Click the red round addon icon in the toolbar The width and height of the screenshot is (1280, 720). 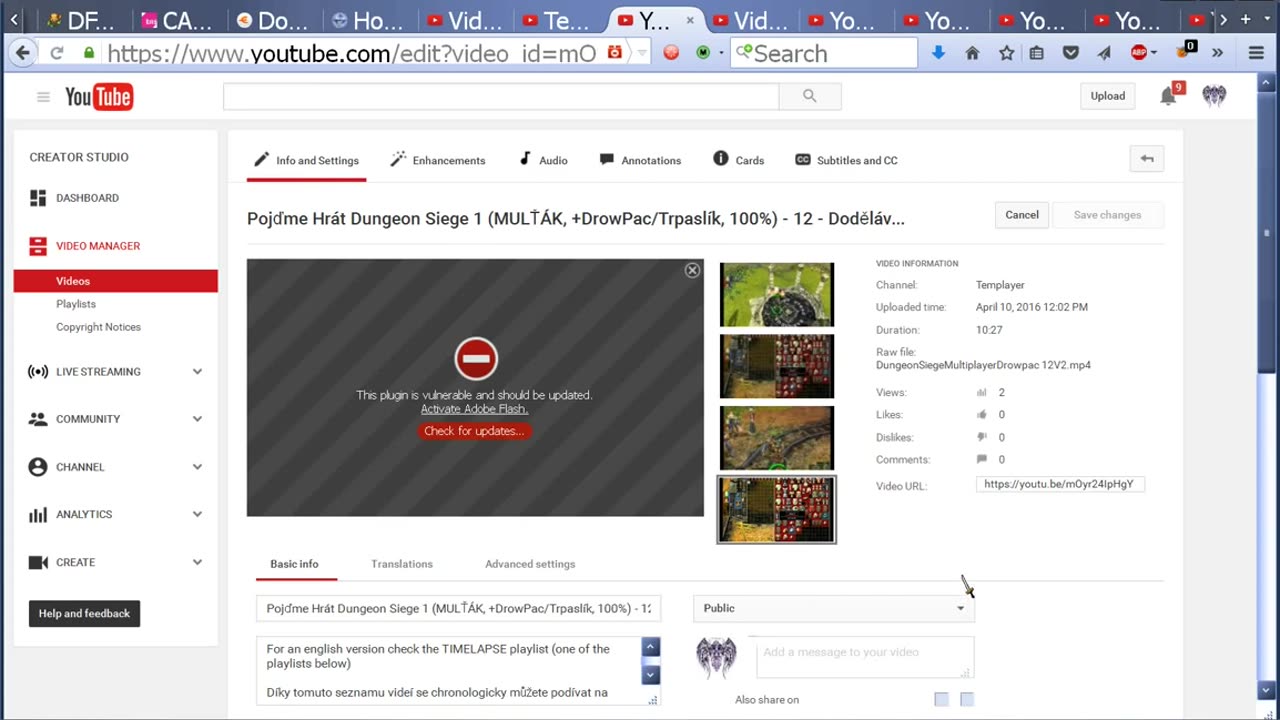(671, 53)
